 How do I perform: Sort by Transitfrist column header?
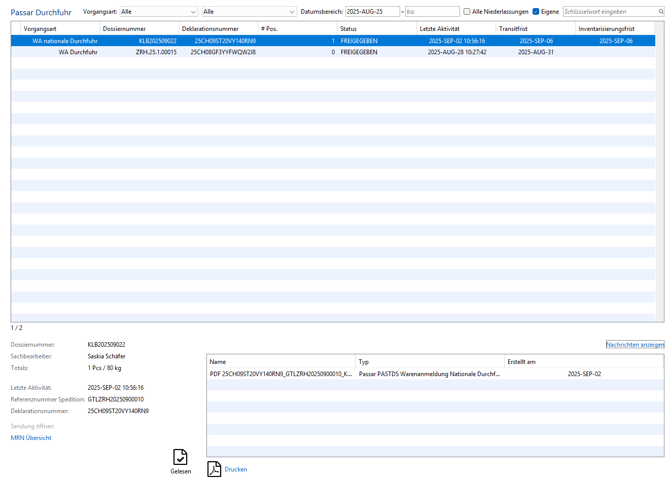point(535,29)
